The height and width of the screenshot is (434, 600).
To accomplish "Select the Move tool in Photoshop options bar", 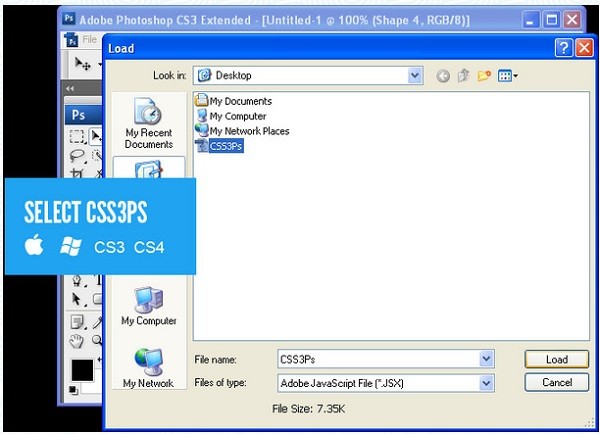I will pos(82,64).
